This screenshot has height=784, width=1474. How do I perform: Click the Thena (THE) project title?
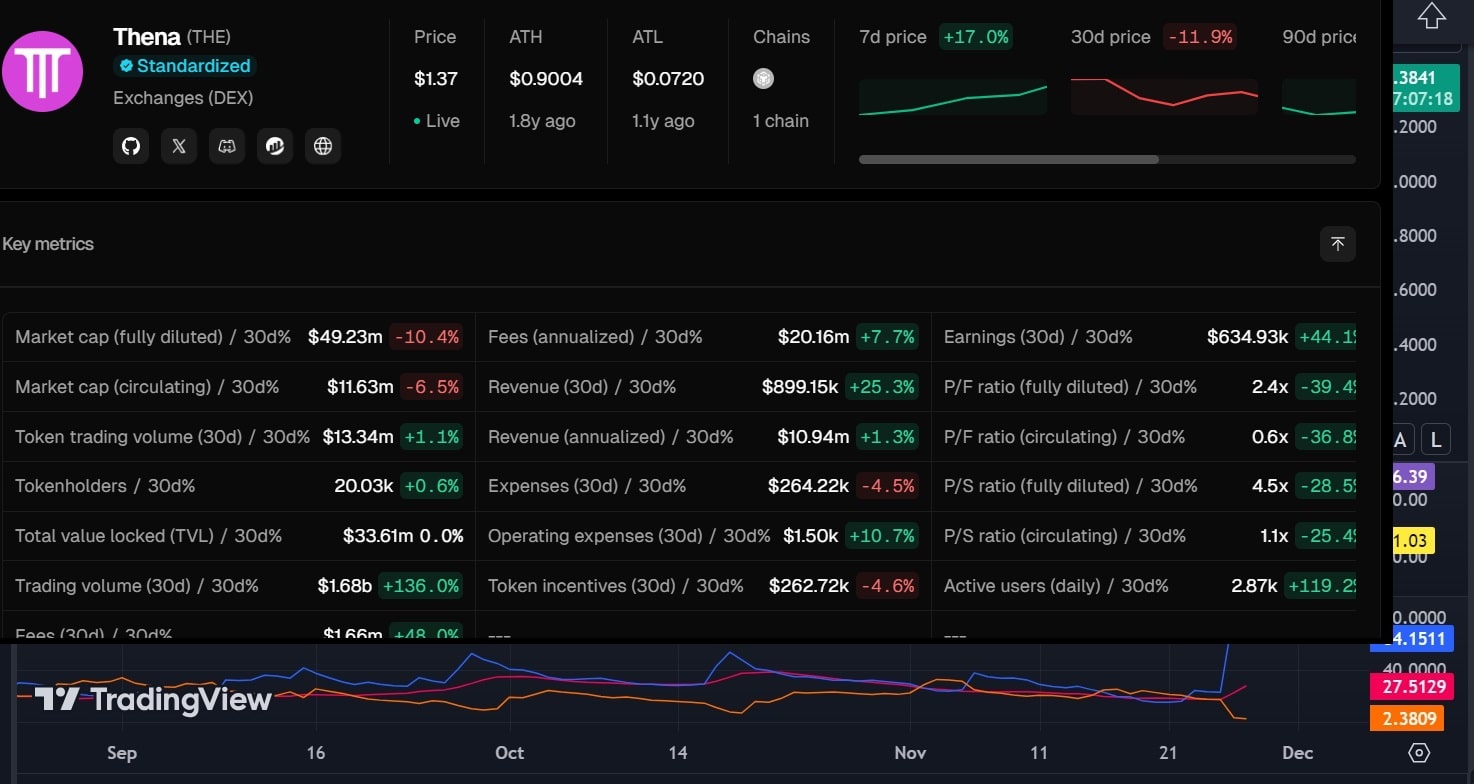coord(172,37)
